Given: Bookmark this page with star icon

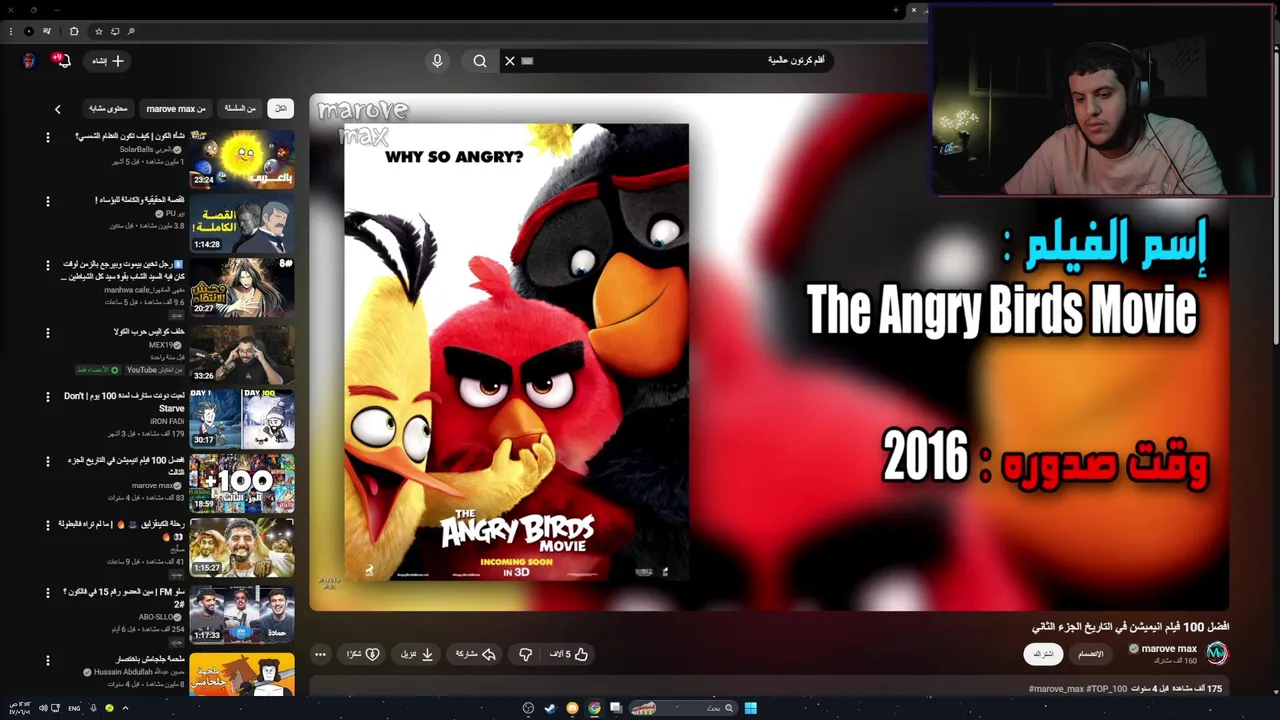Looking at the screenshot, I should [x=98, y=31].
